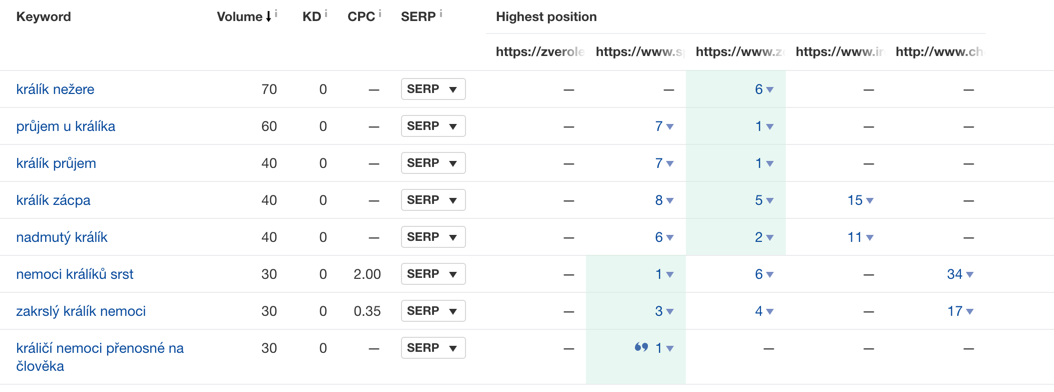Open SERP dropdown for průjem u králíka

434,126
